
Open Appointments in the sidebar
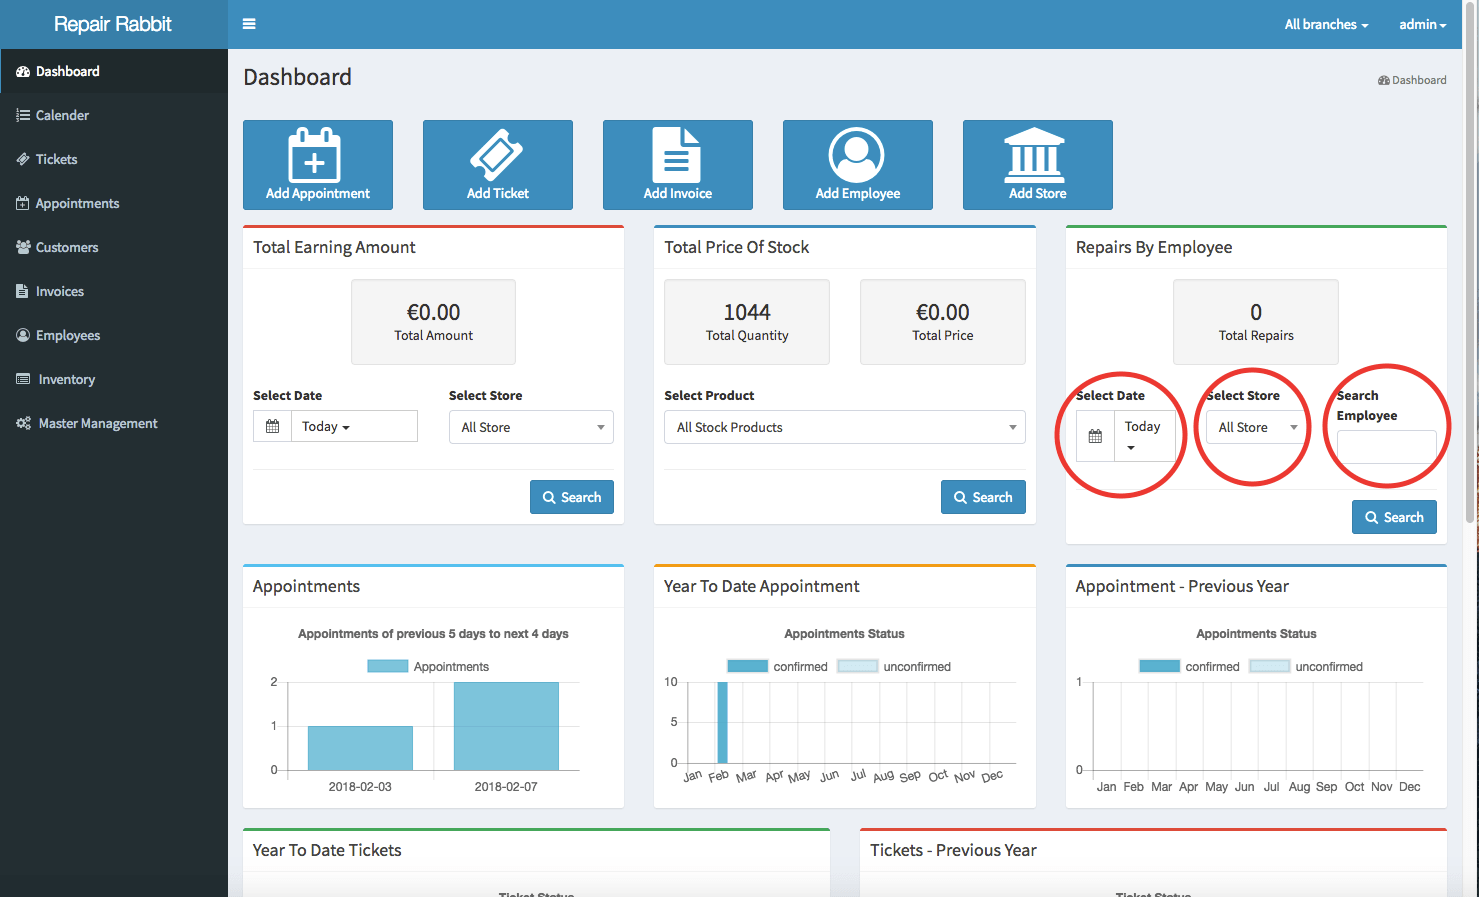114,203
